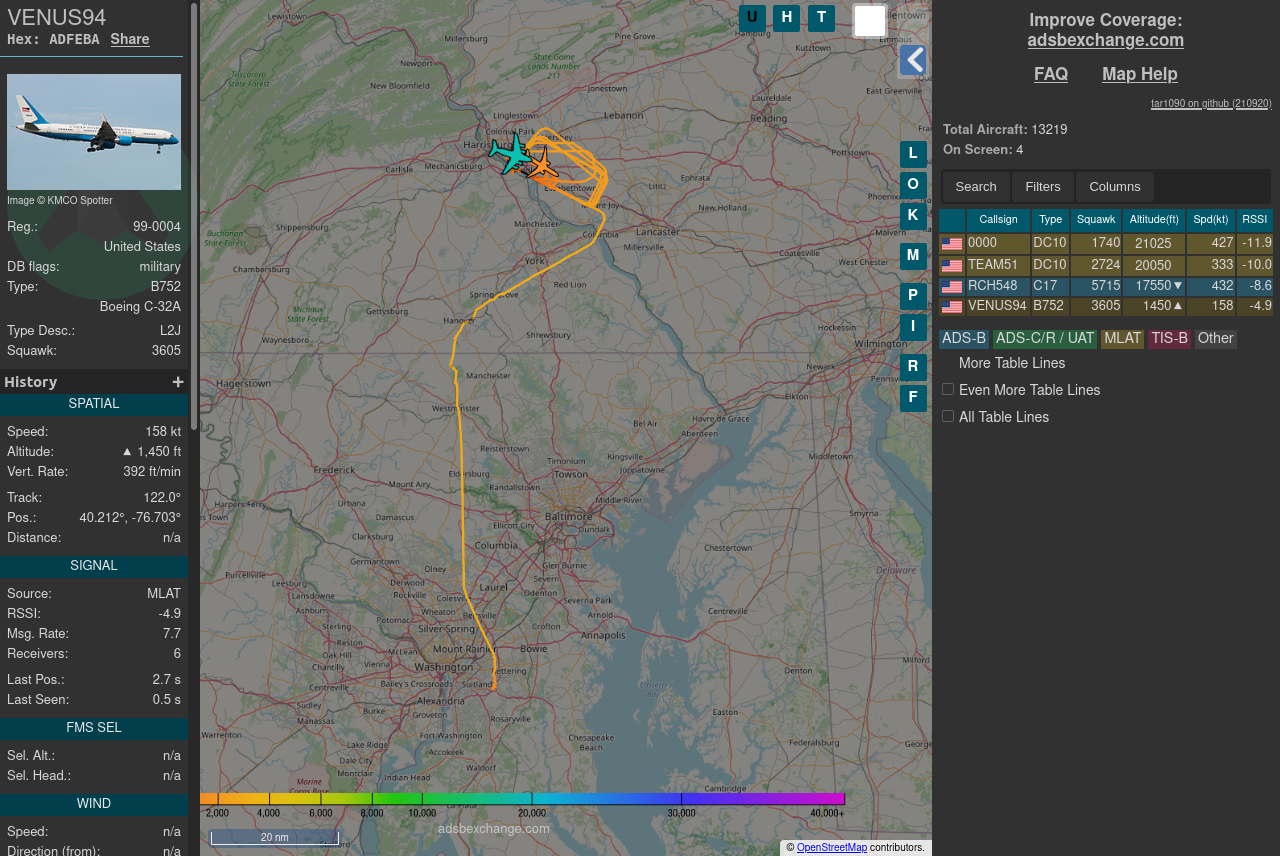The height and width of the screenshot is (856, 1280).
Task: Select the VENUS94 callsign cell
Action: 998,307
